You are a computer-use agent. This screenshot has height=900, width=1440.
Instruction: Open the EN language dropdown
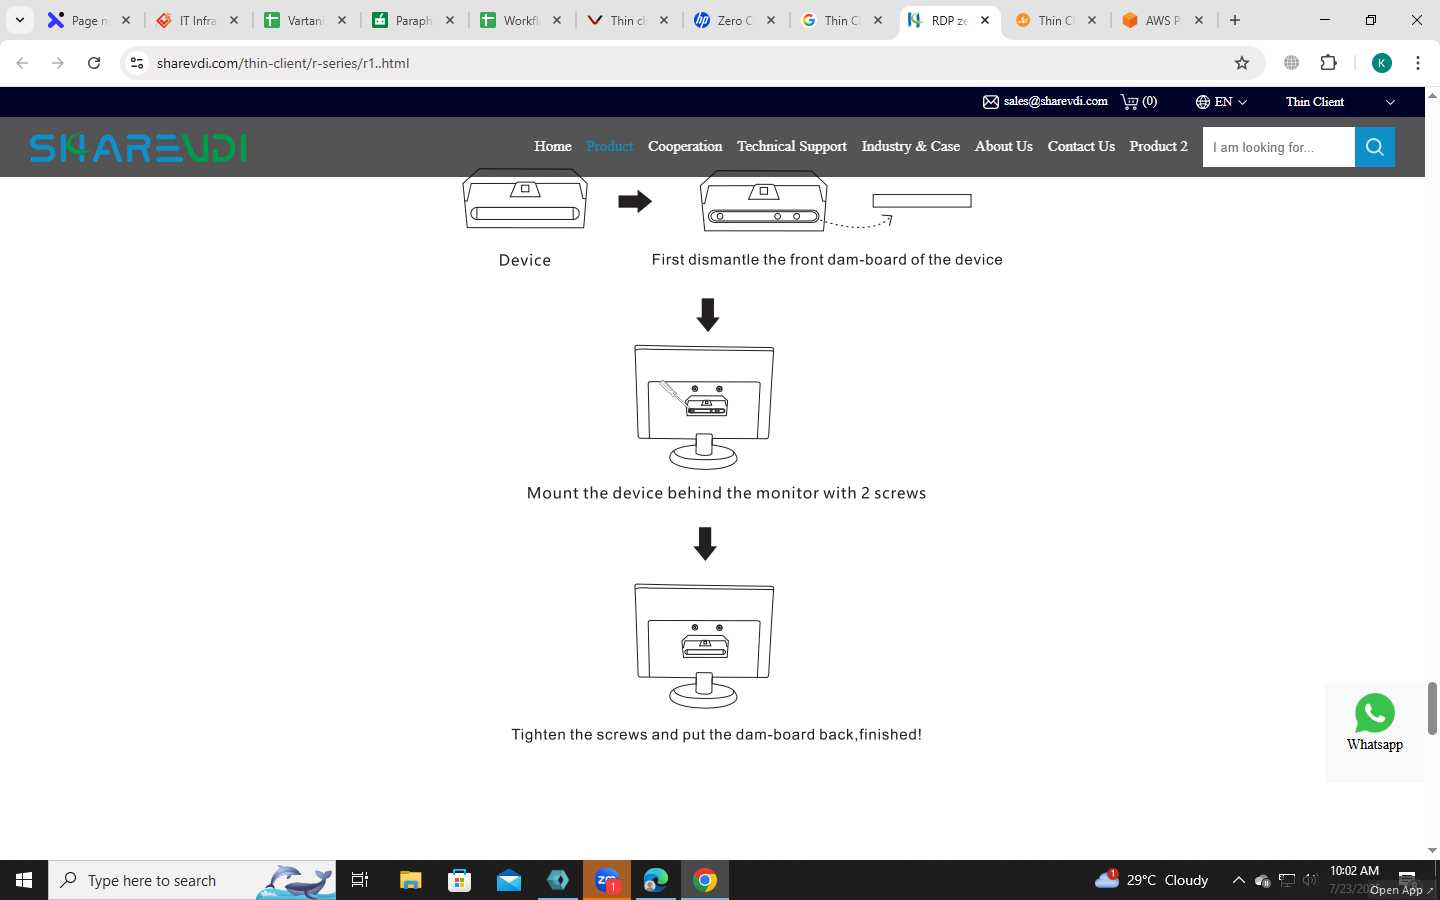1221,102
